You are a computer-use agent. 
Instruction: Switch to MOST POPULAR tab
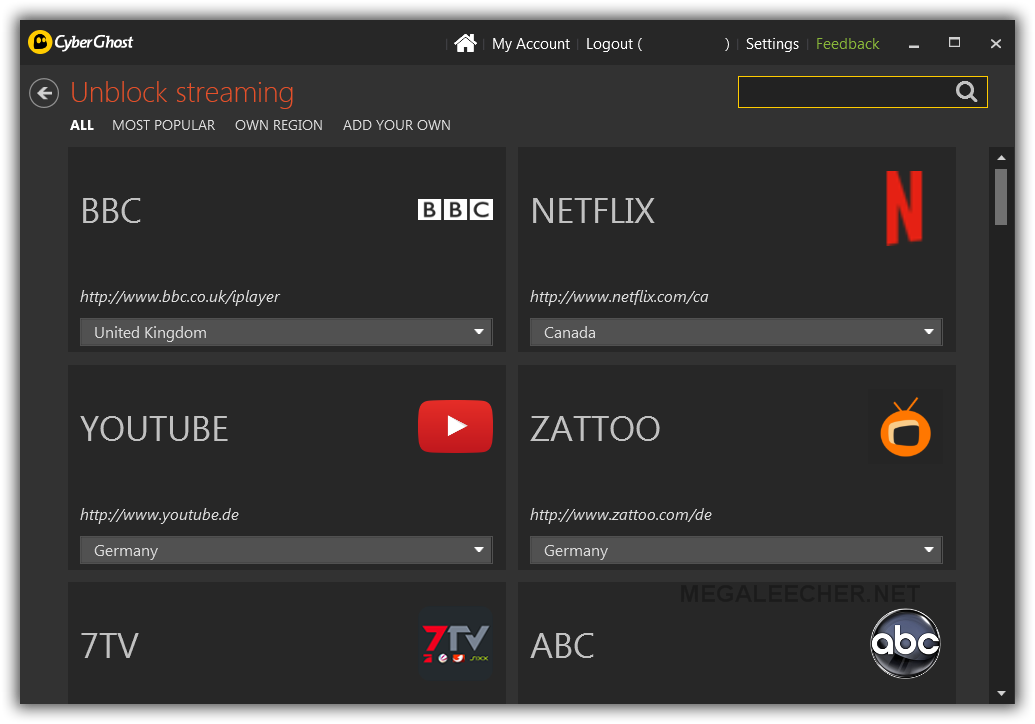coord(164,125)
